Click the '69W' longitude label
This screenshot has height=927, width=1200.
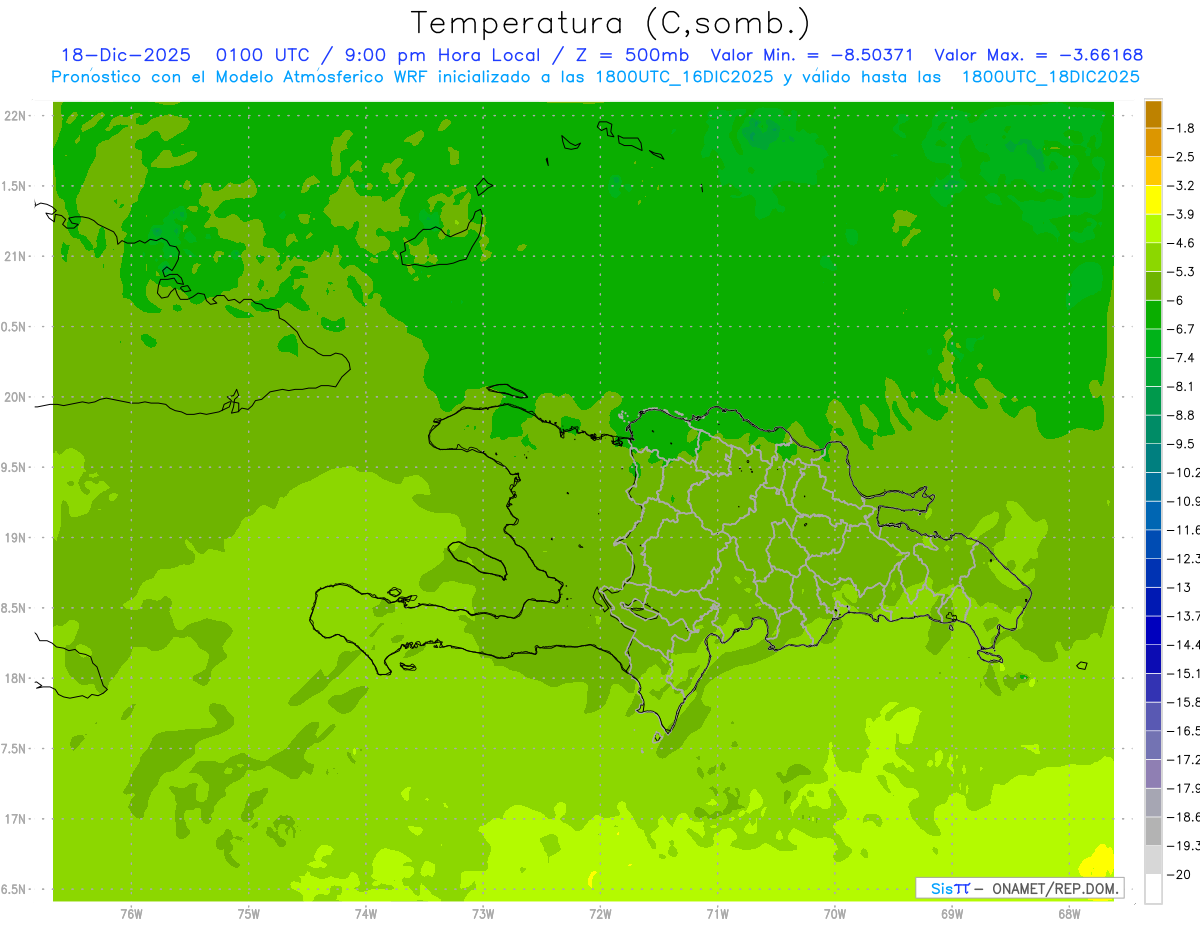pyautogui.click(x=952, y=914)
